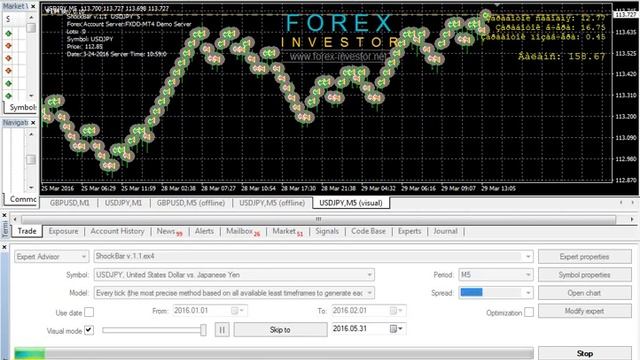
Task: Close the Market Watch panel
Action: [x=33, y=7]
